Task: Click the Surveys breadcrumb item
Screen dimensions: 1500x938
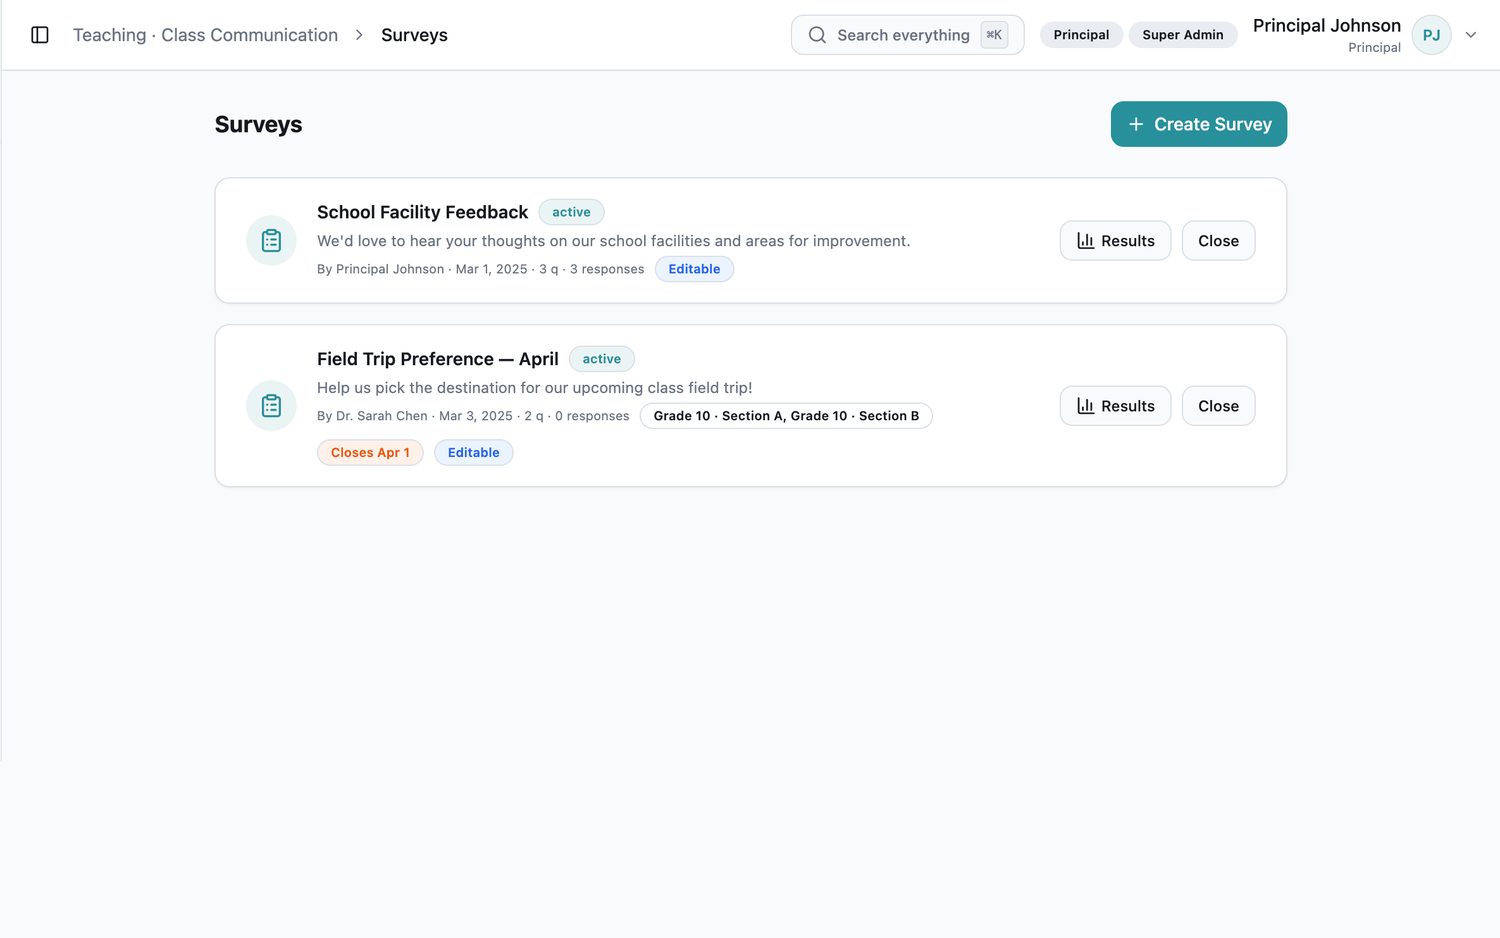Action: coord(414,35)
